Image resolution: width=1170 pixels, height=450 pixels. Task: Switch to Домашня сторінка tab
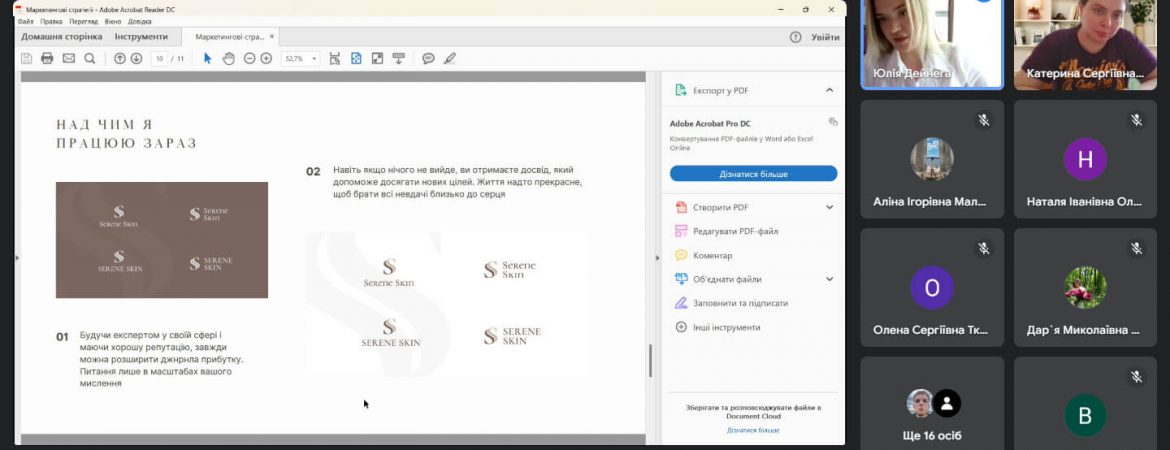coord(62,37)
